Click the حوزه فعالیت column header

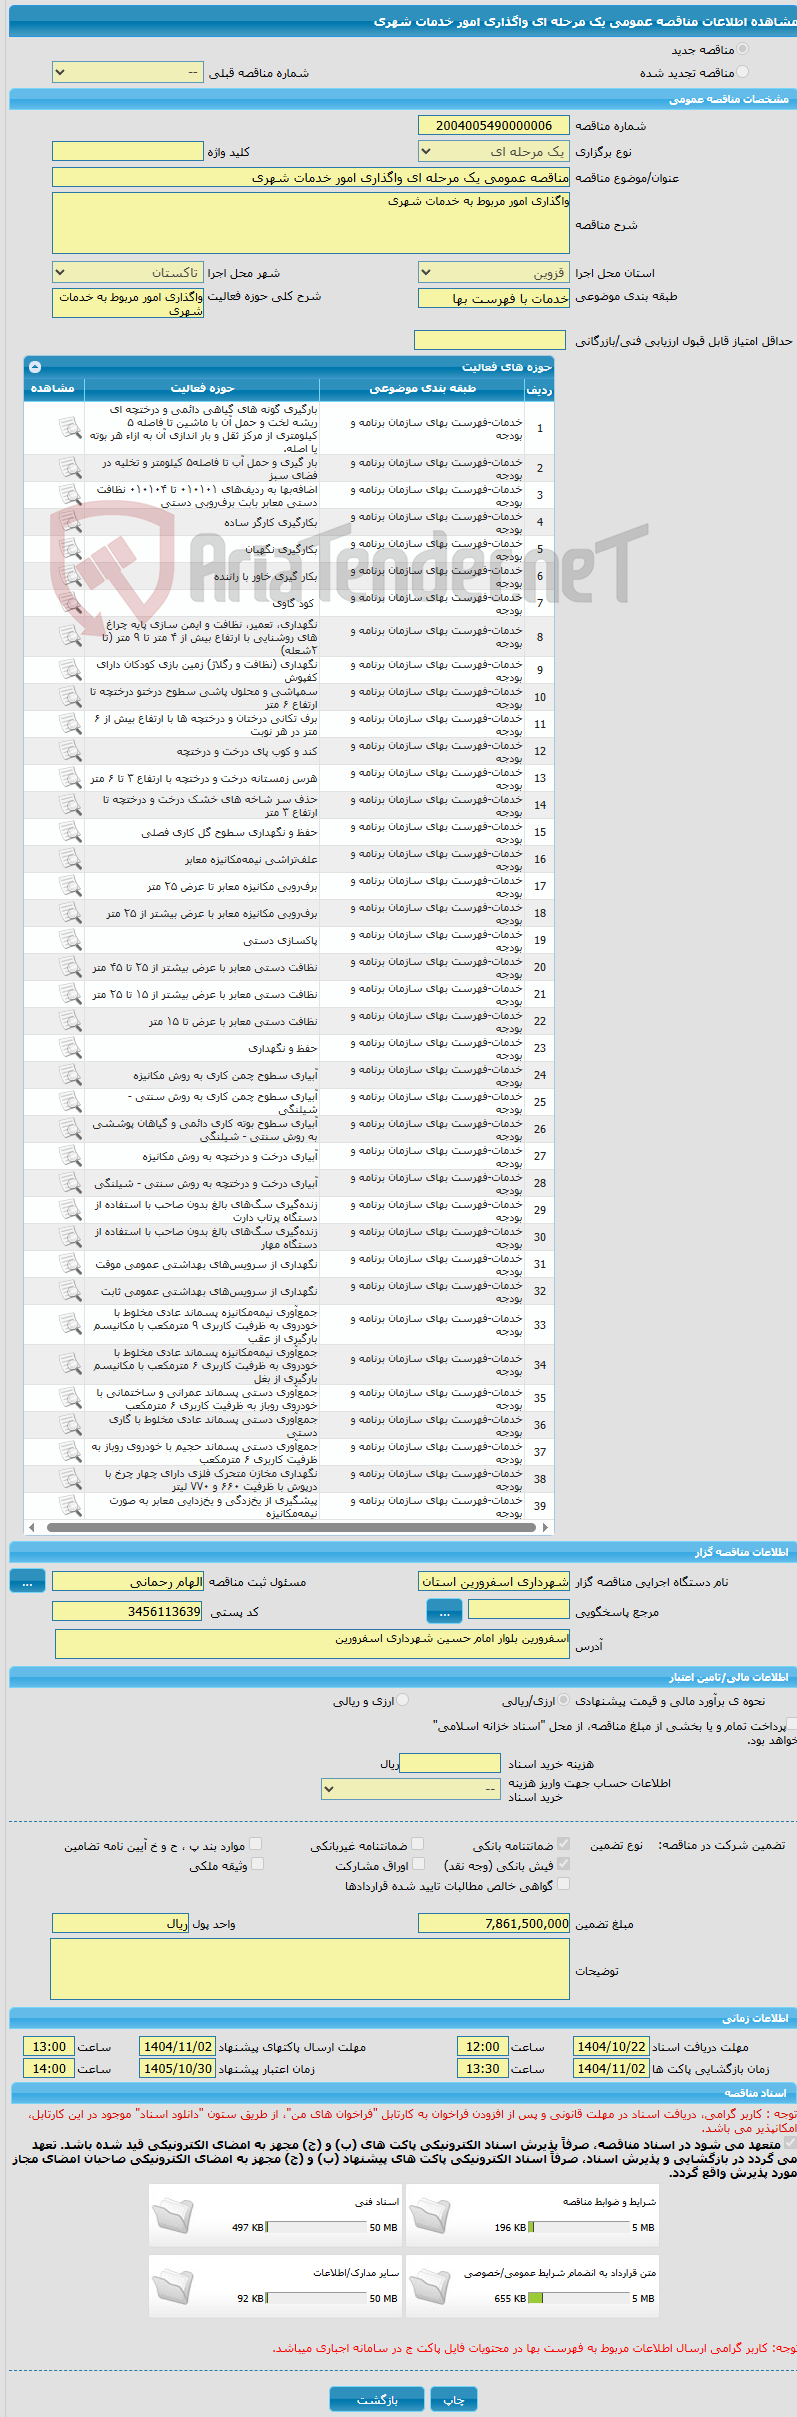pyautogui.click(x=202, y=388)
